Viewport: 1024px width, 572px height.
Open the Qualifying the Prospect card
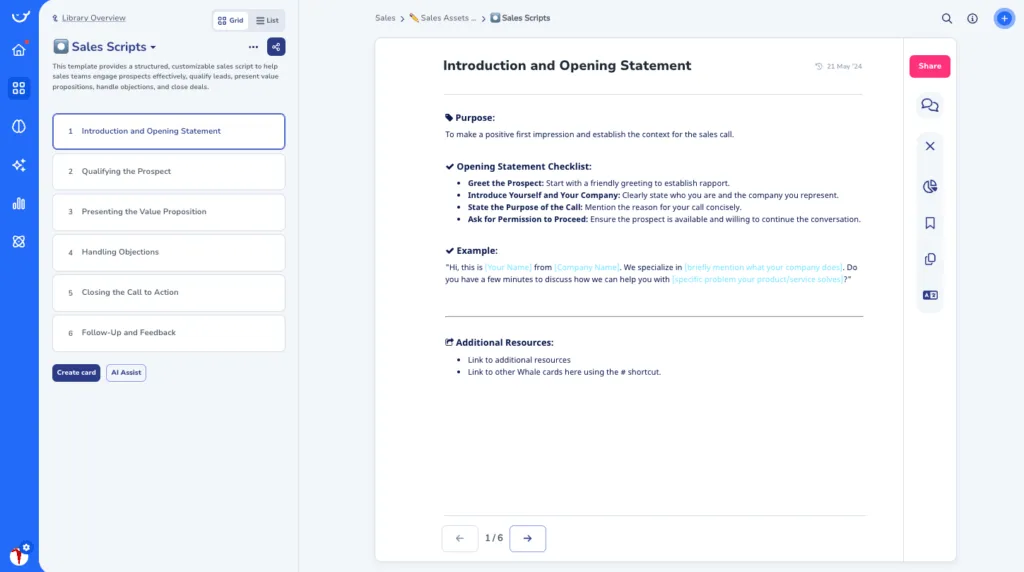168,172
